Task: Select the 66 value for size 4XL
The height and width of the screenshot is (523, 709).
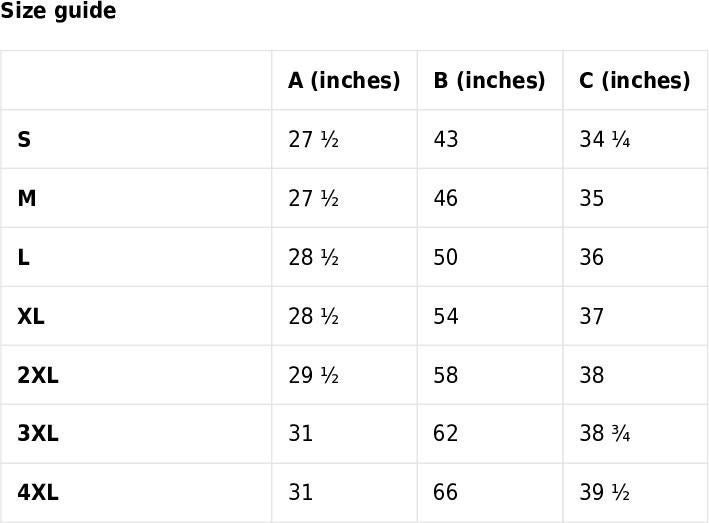Action: 446,492
